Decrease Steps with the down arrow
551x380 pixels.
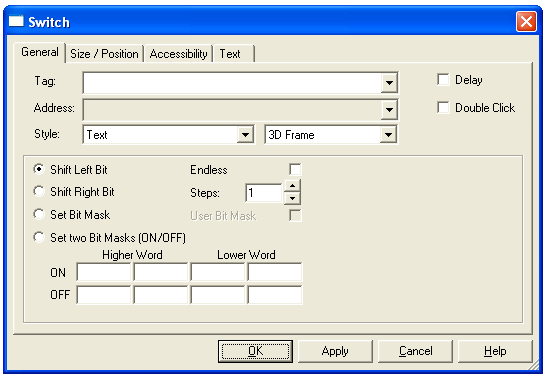point(292,198)
